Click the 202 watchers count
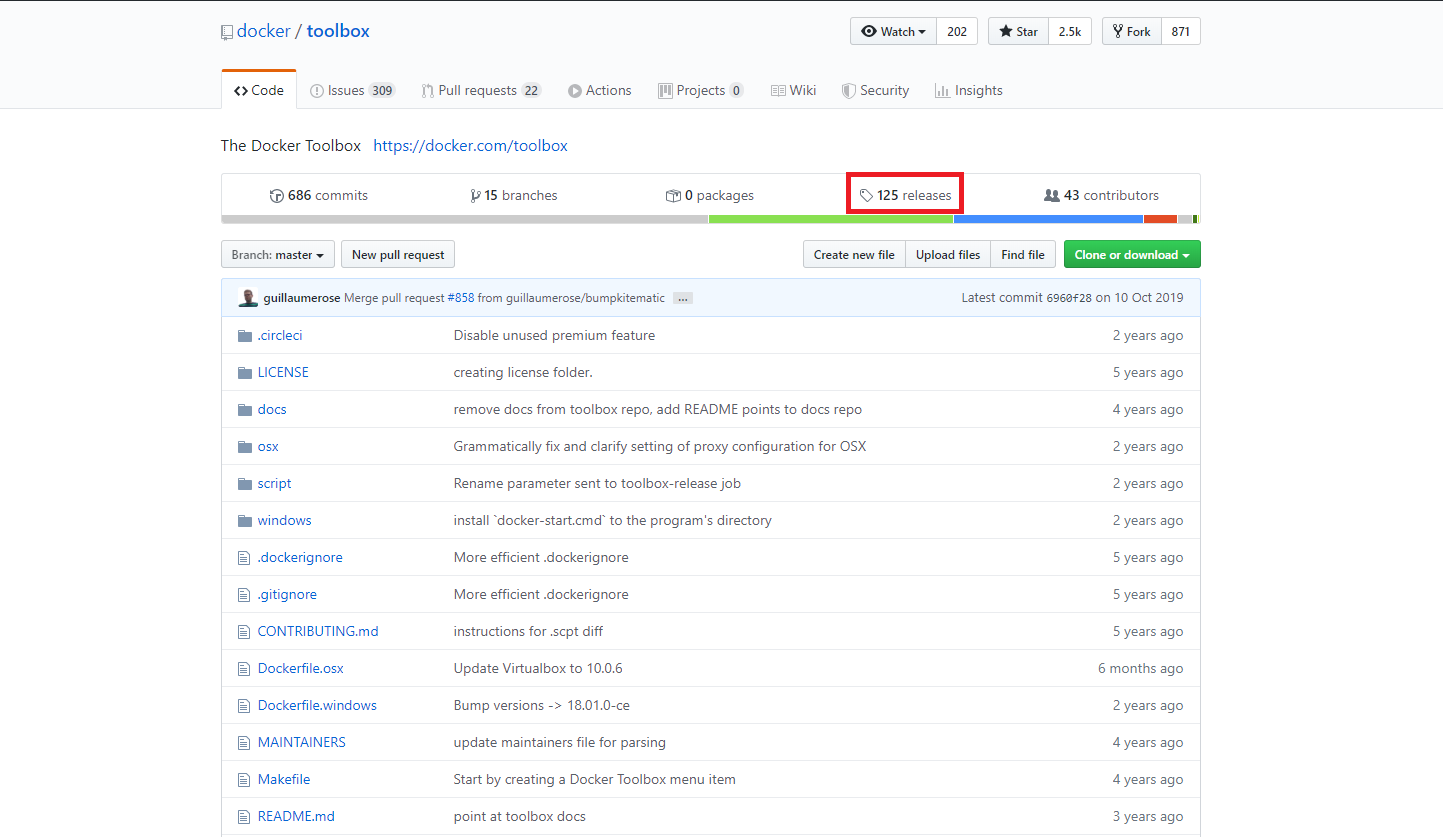The image size is (1443, 837). 957,32
